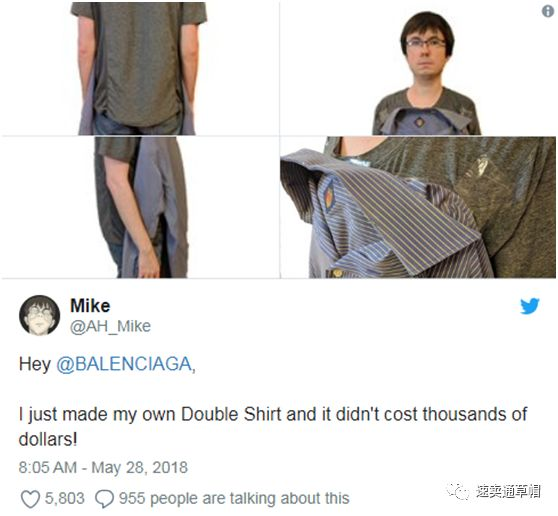Visit the @AH_Mike handle

tap(110, 326)
